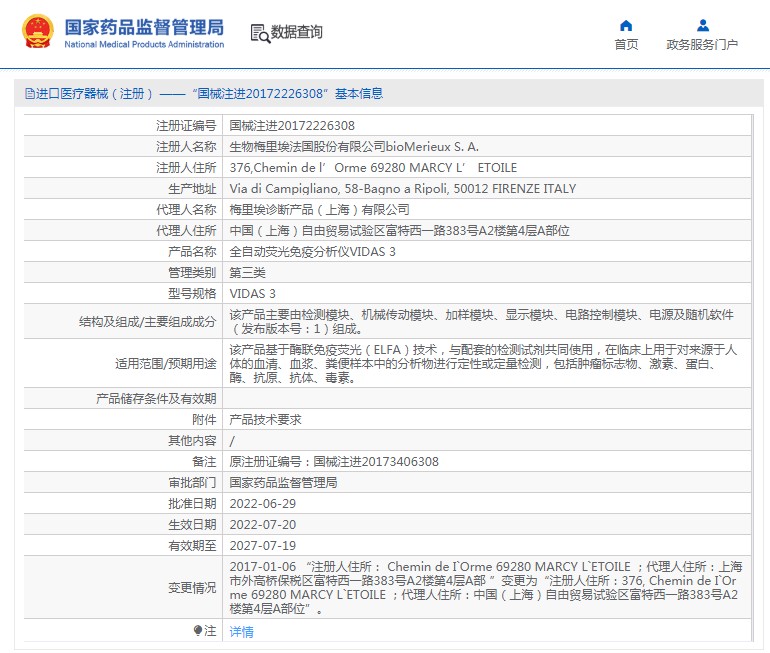
Task: Select registration number 国械注进20172226308 value cell
Action: pos(292,126)
